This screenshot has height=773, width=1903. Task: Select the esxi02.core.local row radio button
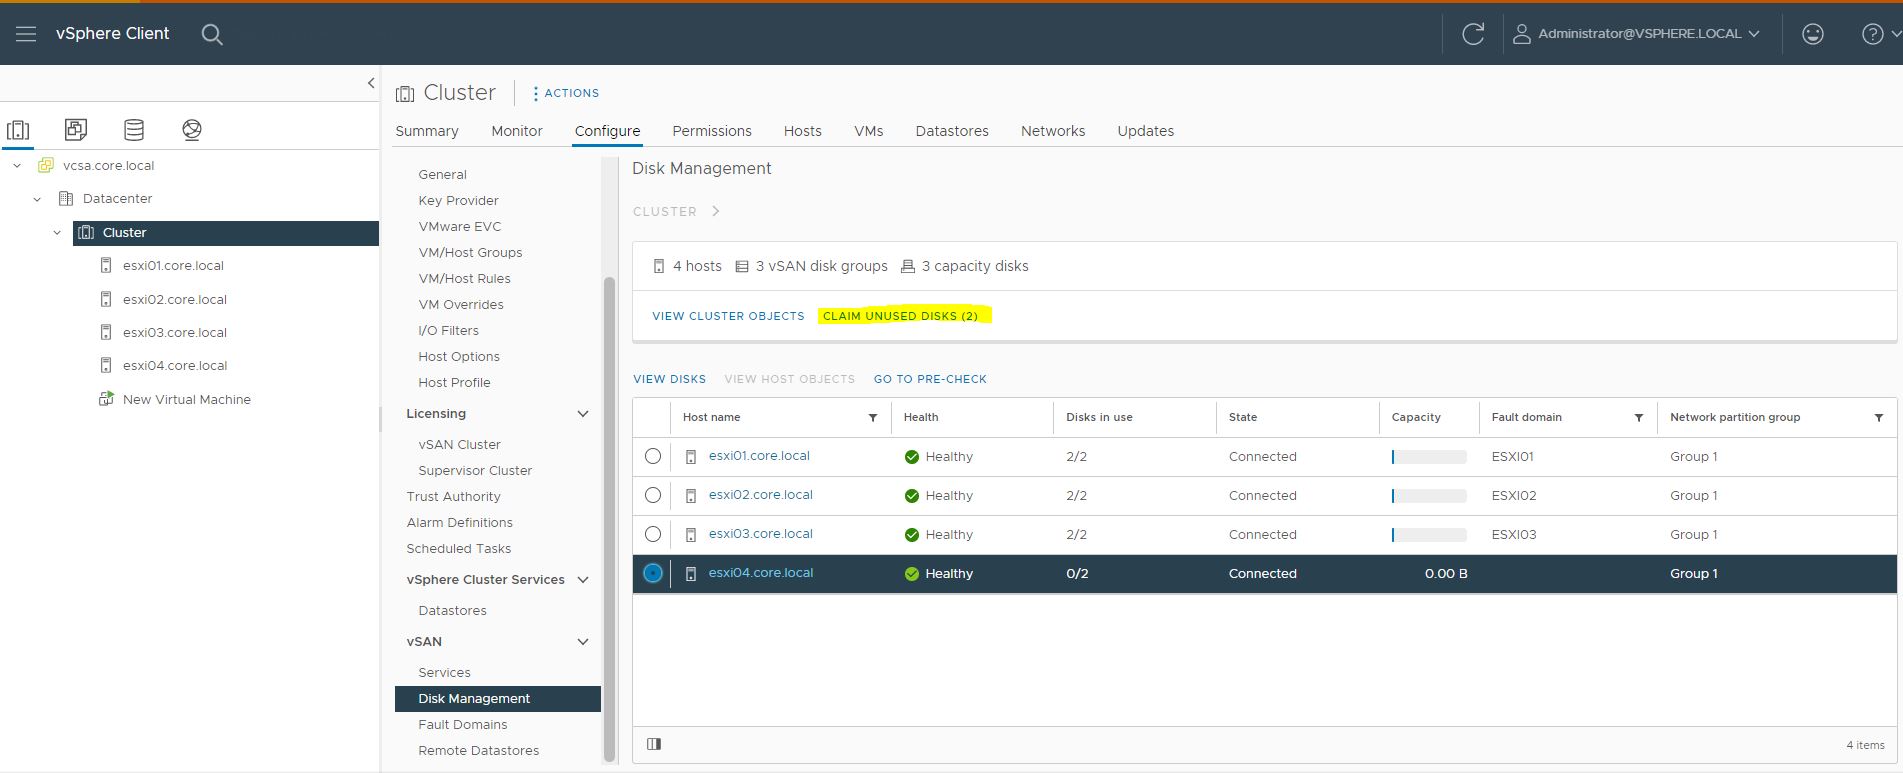(653, 495)
